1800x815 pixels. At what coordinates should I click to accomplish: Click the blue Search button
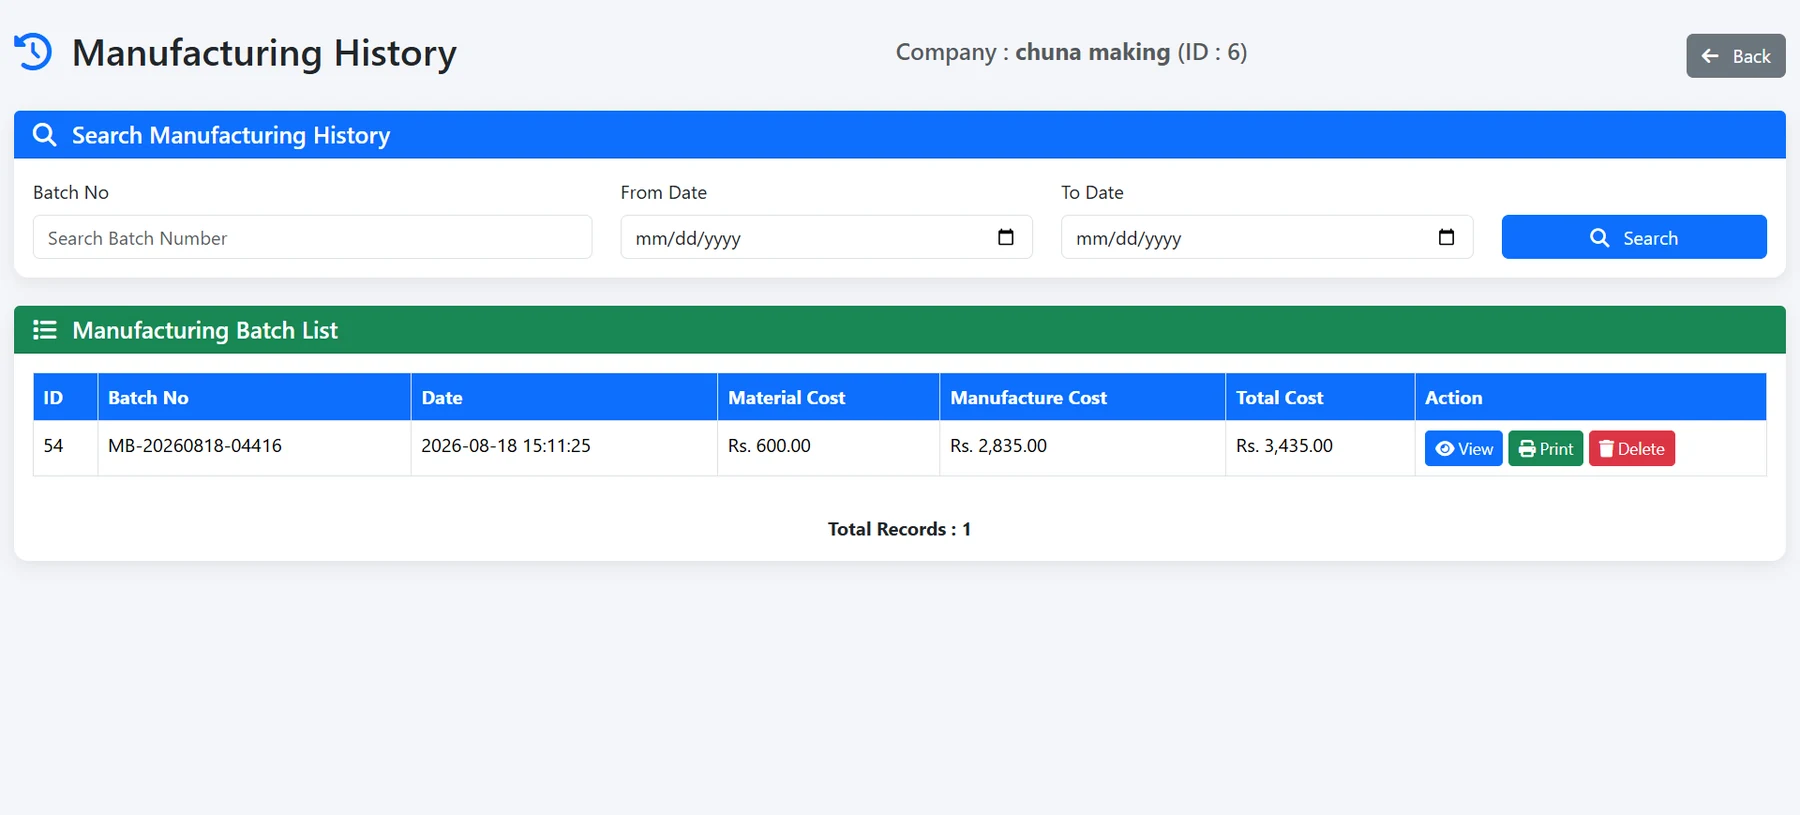click(x=1634, y=237)
